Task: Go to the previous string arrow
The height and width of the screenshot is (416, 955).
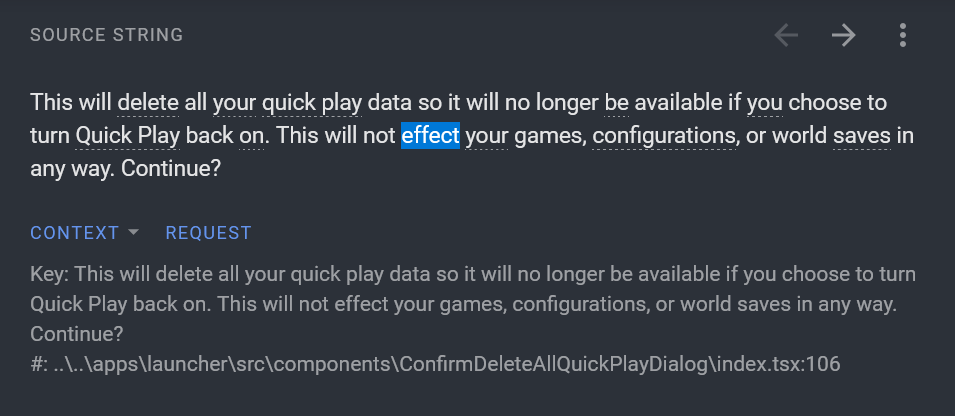Action: click(x=786, y=36)
